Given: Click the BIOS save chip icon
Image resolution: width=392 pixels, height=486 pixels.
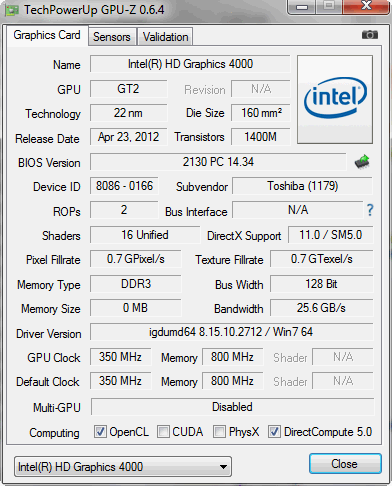Looking at the screenshot, I should (362, 162).
